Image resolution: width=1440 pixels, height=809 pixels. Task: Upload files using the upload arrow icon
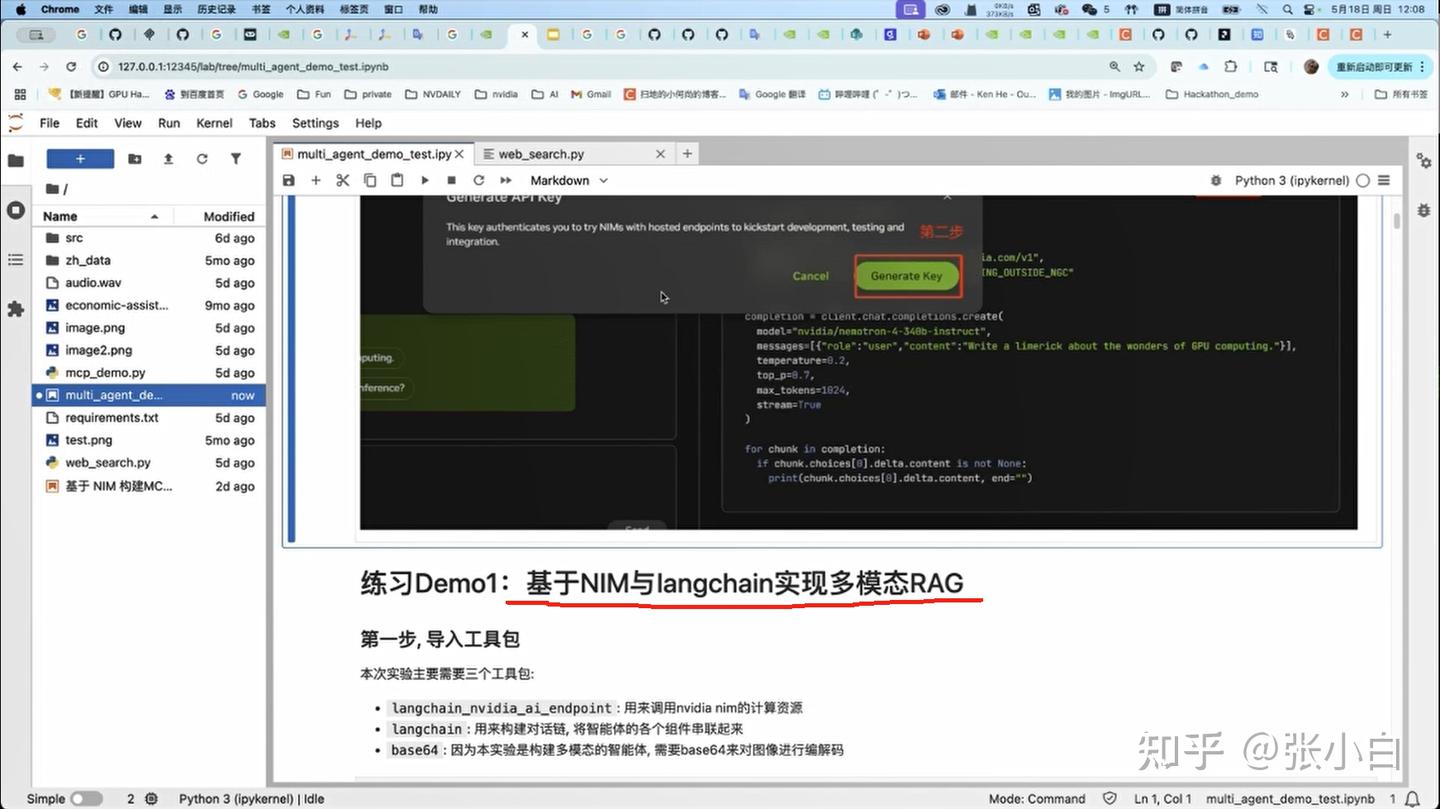[168, 159]
